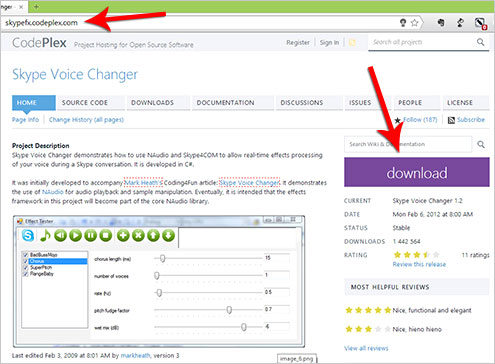The image size is (495, 364).
Task: Open the markheath author link
Action: [135, 356]
